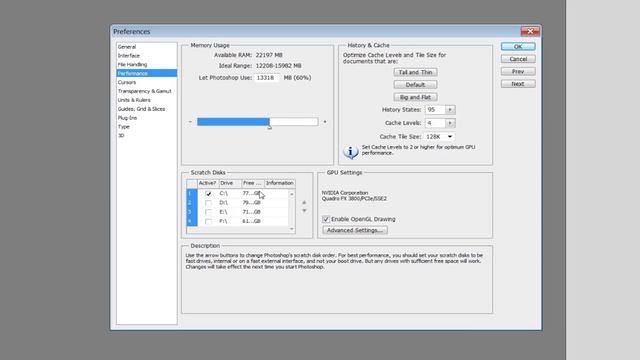Click the plus icon right of memory slider

pos(325,122)
